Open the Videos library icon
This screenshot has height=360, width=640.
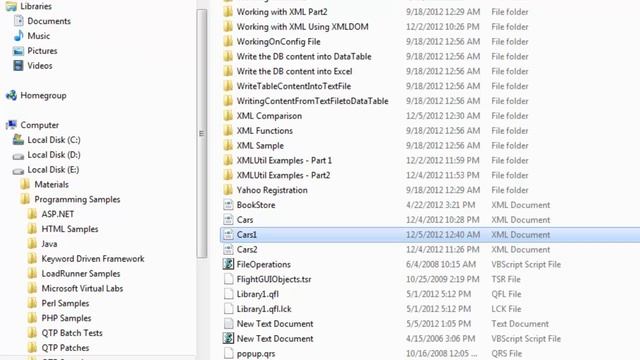(18, 66)
